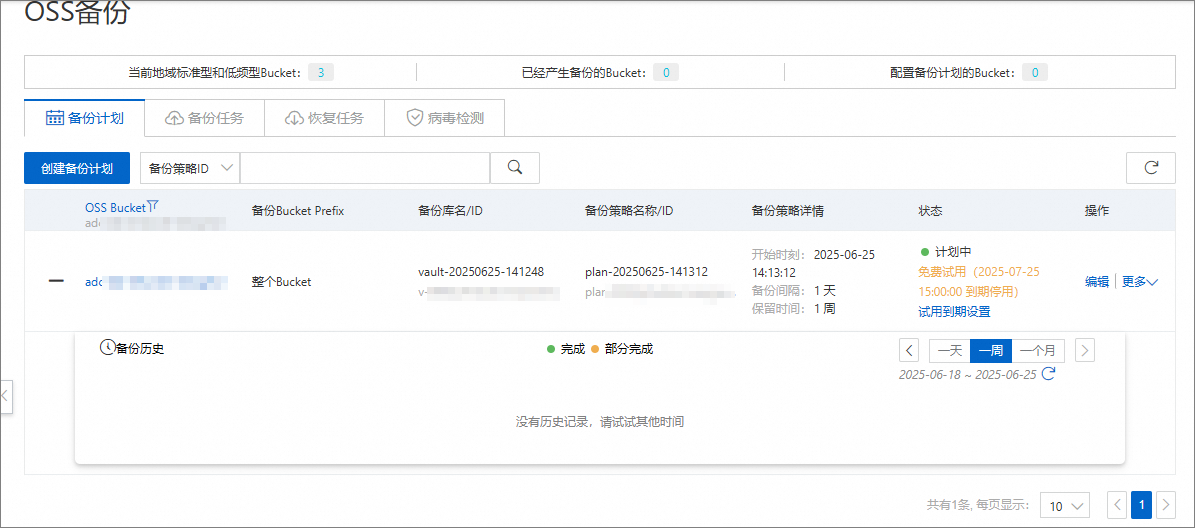The width and height of the screenshot is (1195, 528).
Task: Go to the next page of results
Action: pos(1166,505)
